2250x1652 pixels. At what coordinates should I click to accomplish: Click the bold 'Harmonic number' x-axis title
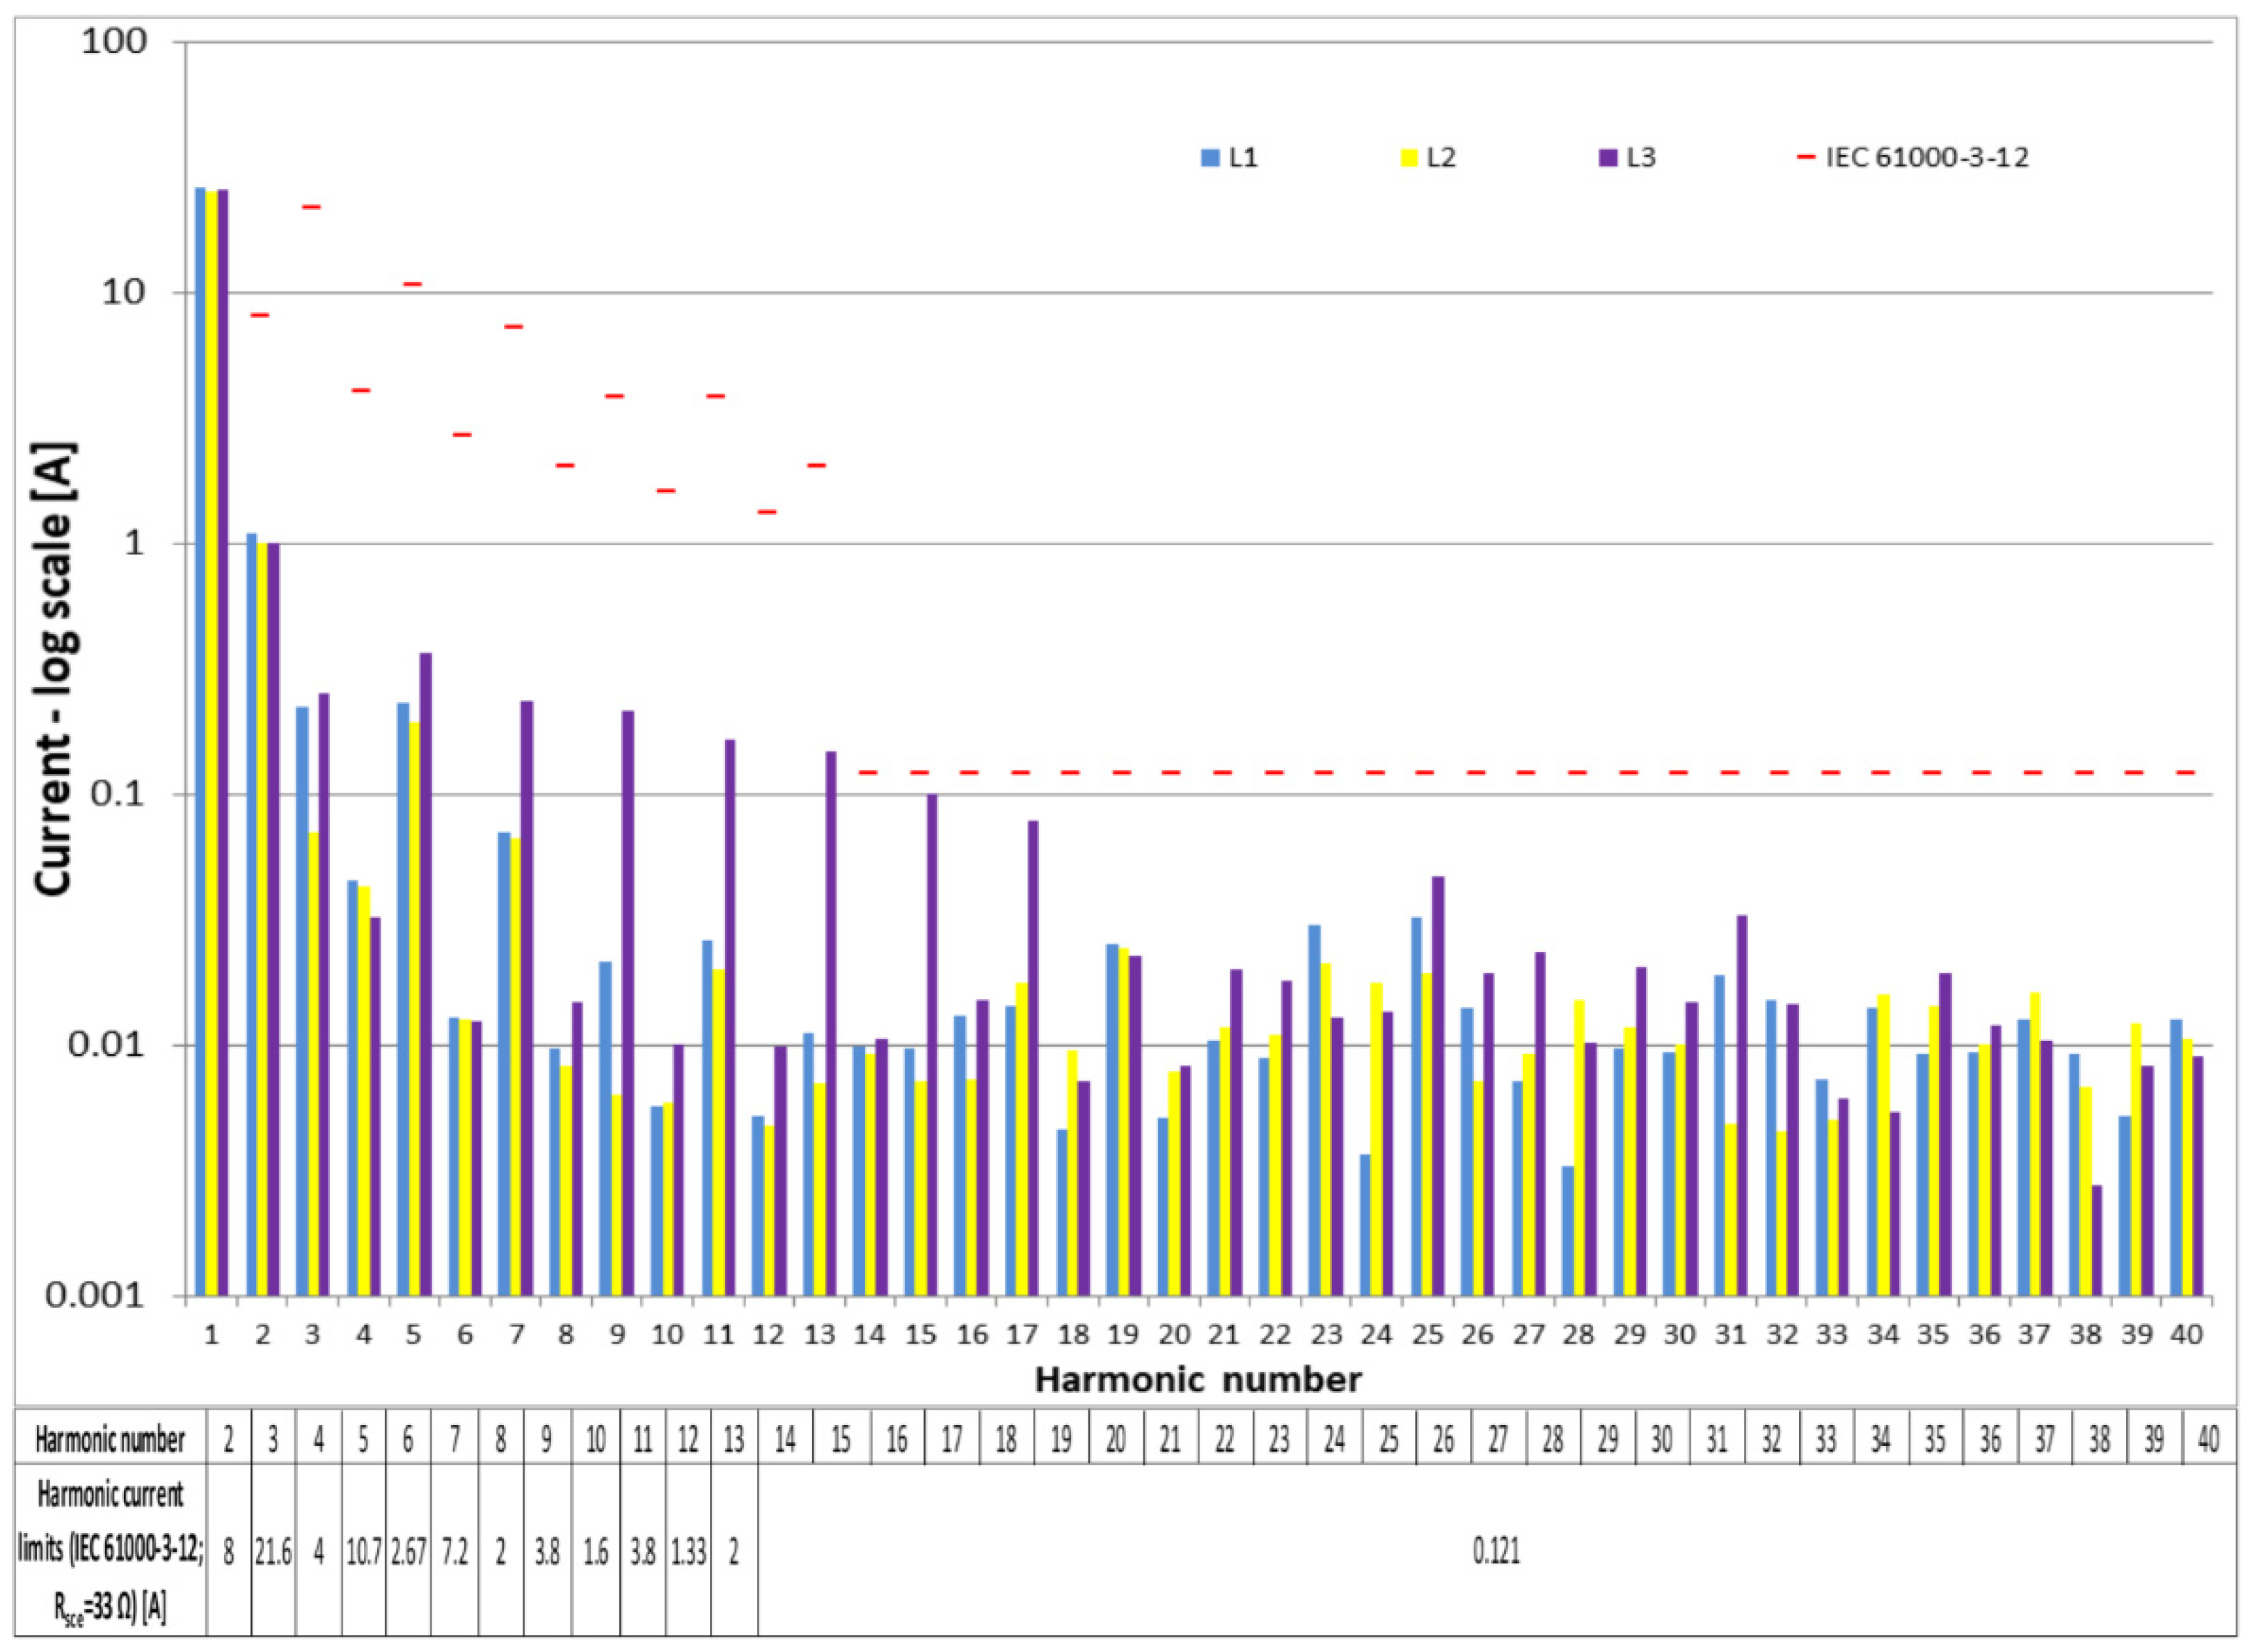1197,1379
